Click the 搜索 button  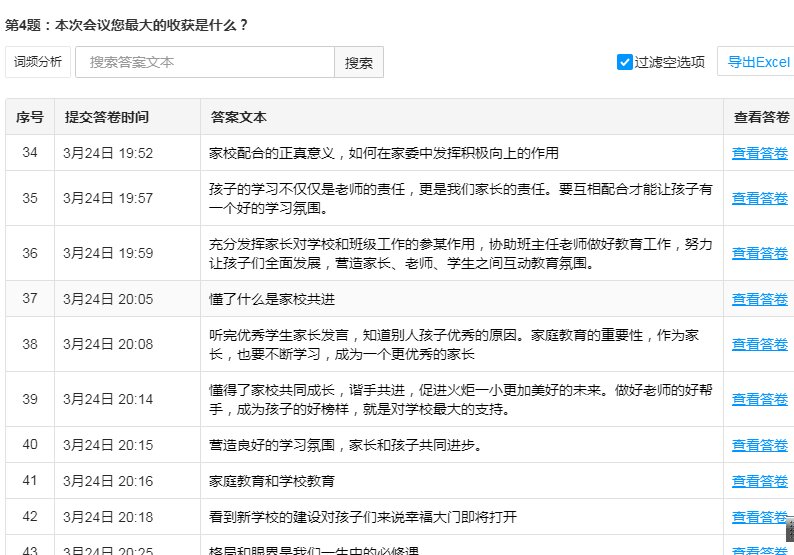point(359,62)
